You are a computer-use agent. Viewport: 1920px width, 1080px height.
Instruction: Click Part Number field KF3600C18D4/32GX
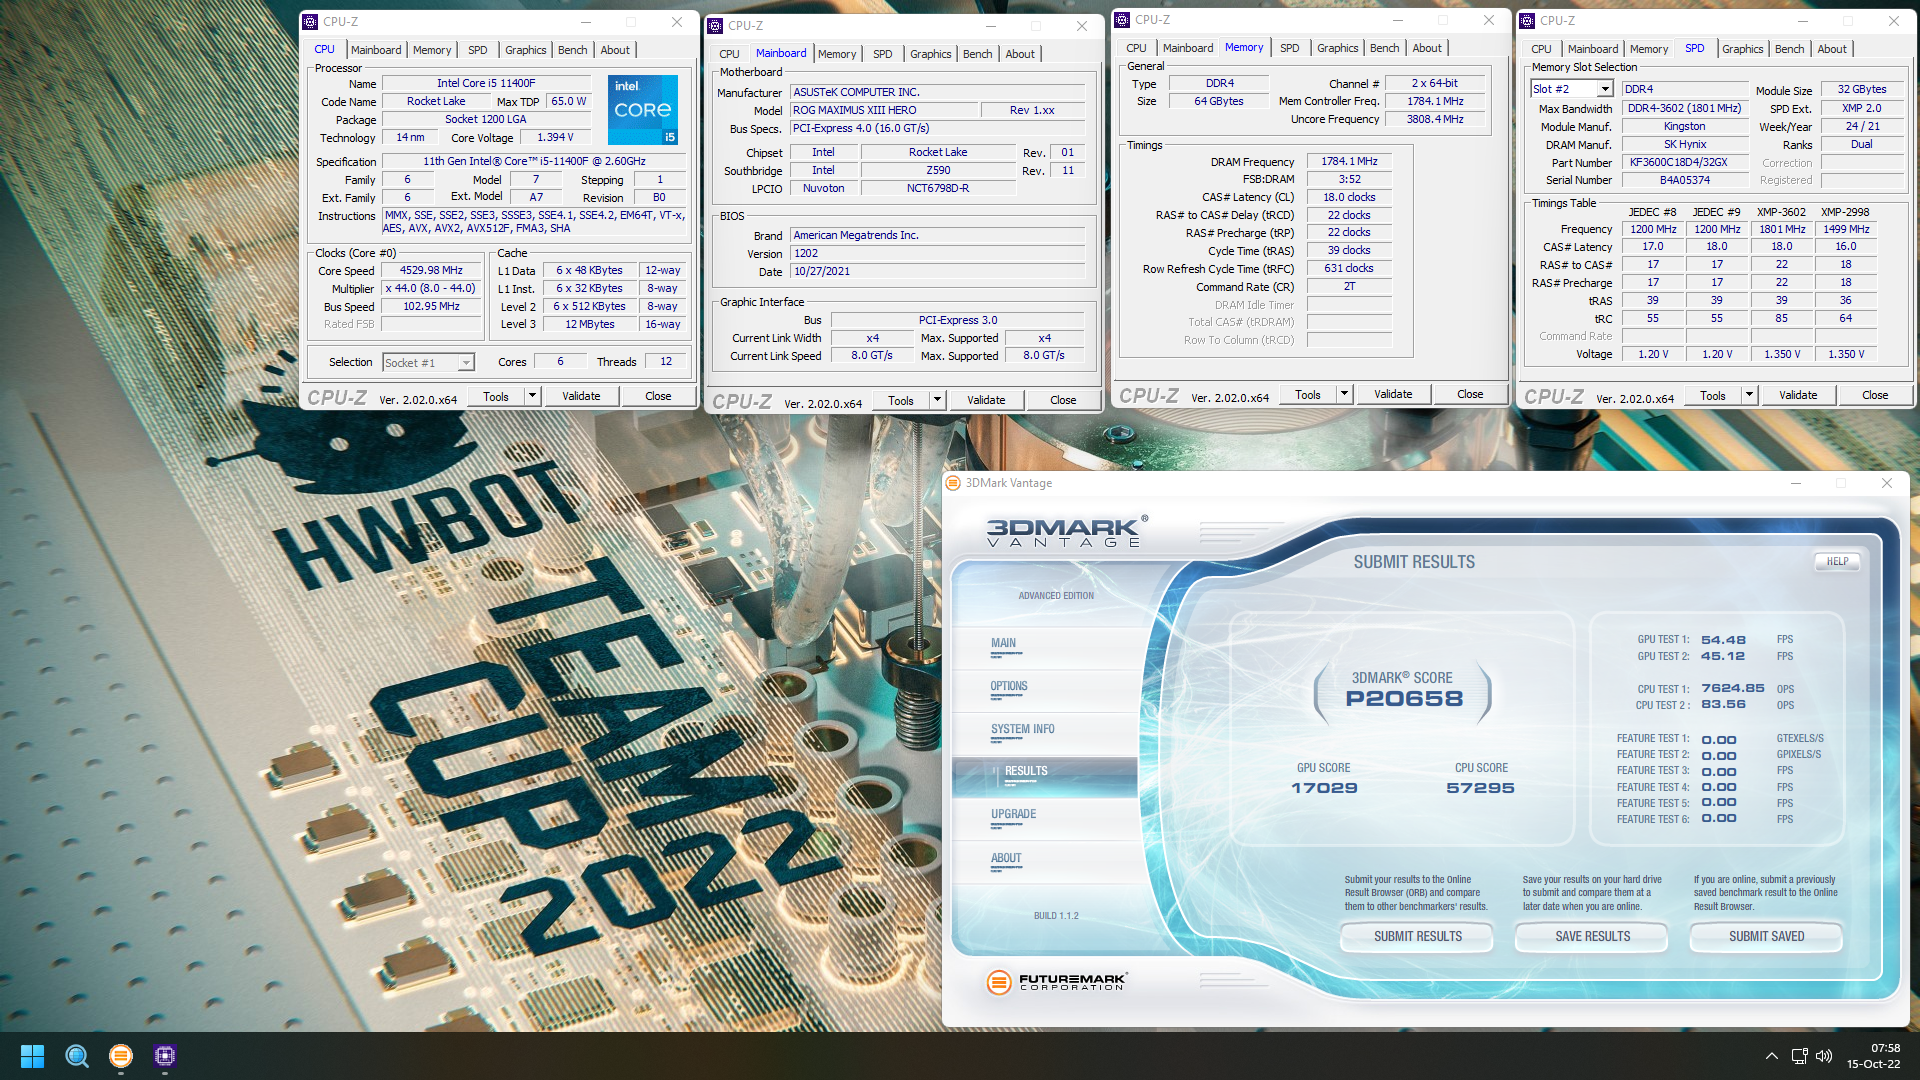pos(1685,163)
